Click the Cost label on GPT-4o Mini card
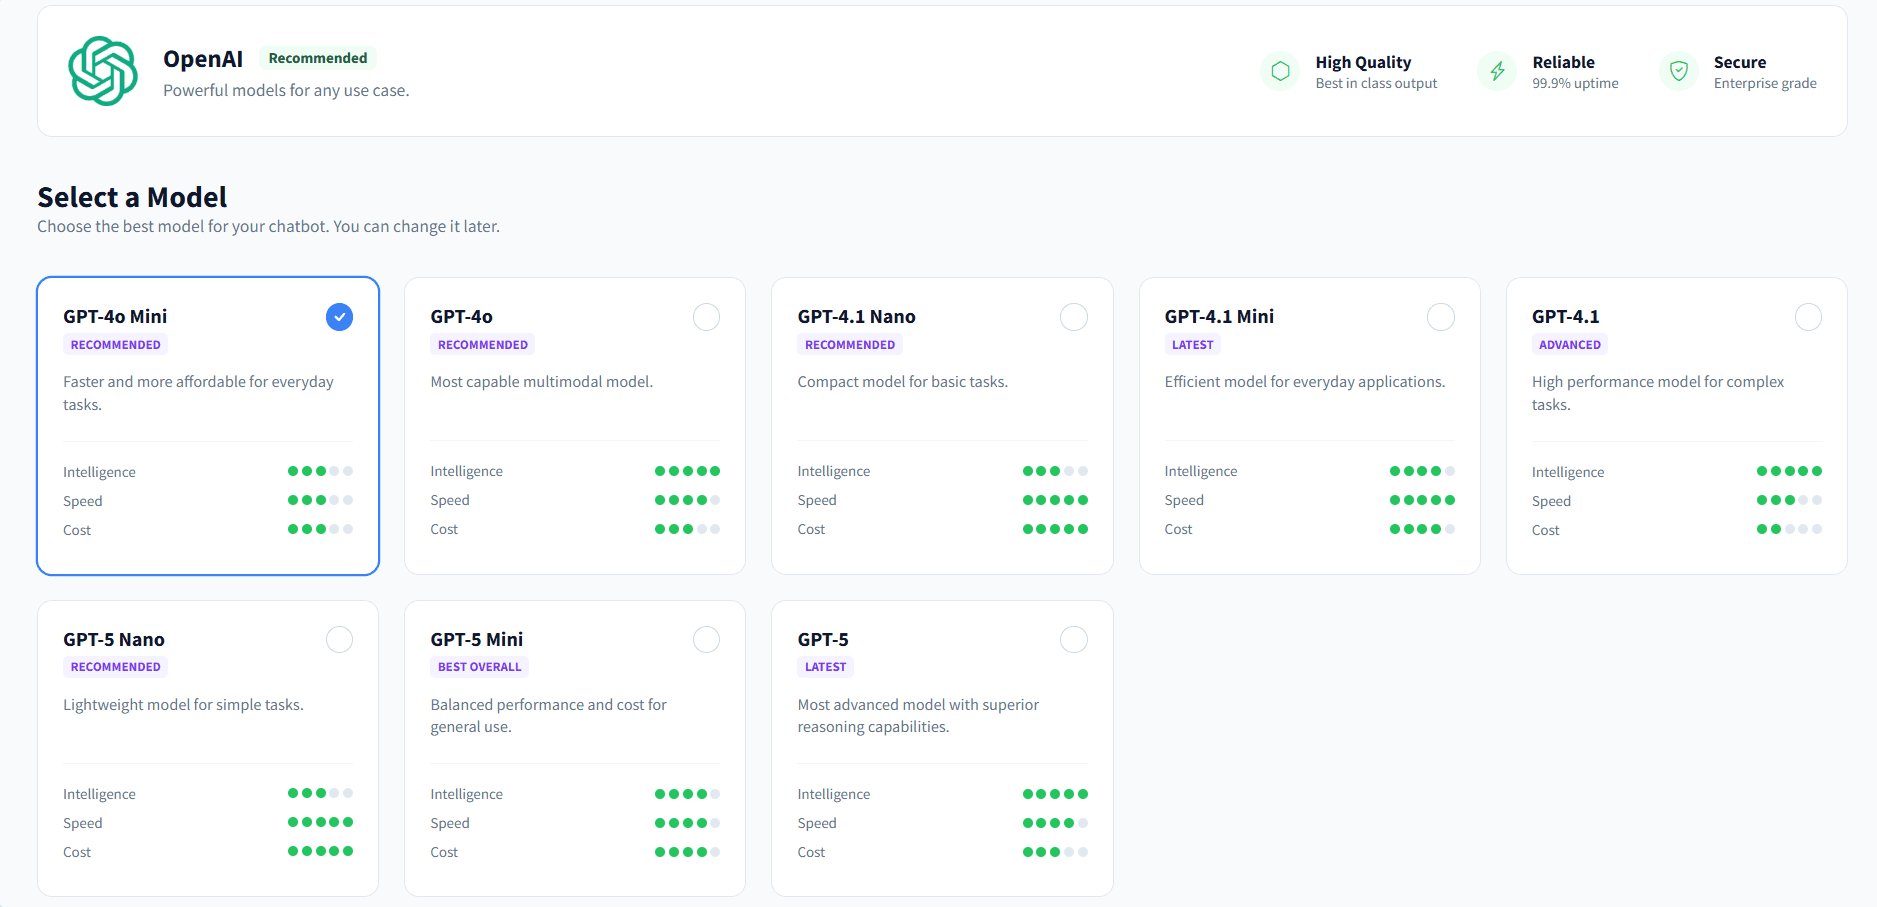The image size is (1877, 907). point(77,530)
